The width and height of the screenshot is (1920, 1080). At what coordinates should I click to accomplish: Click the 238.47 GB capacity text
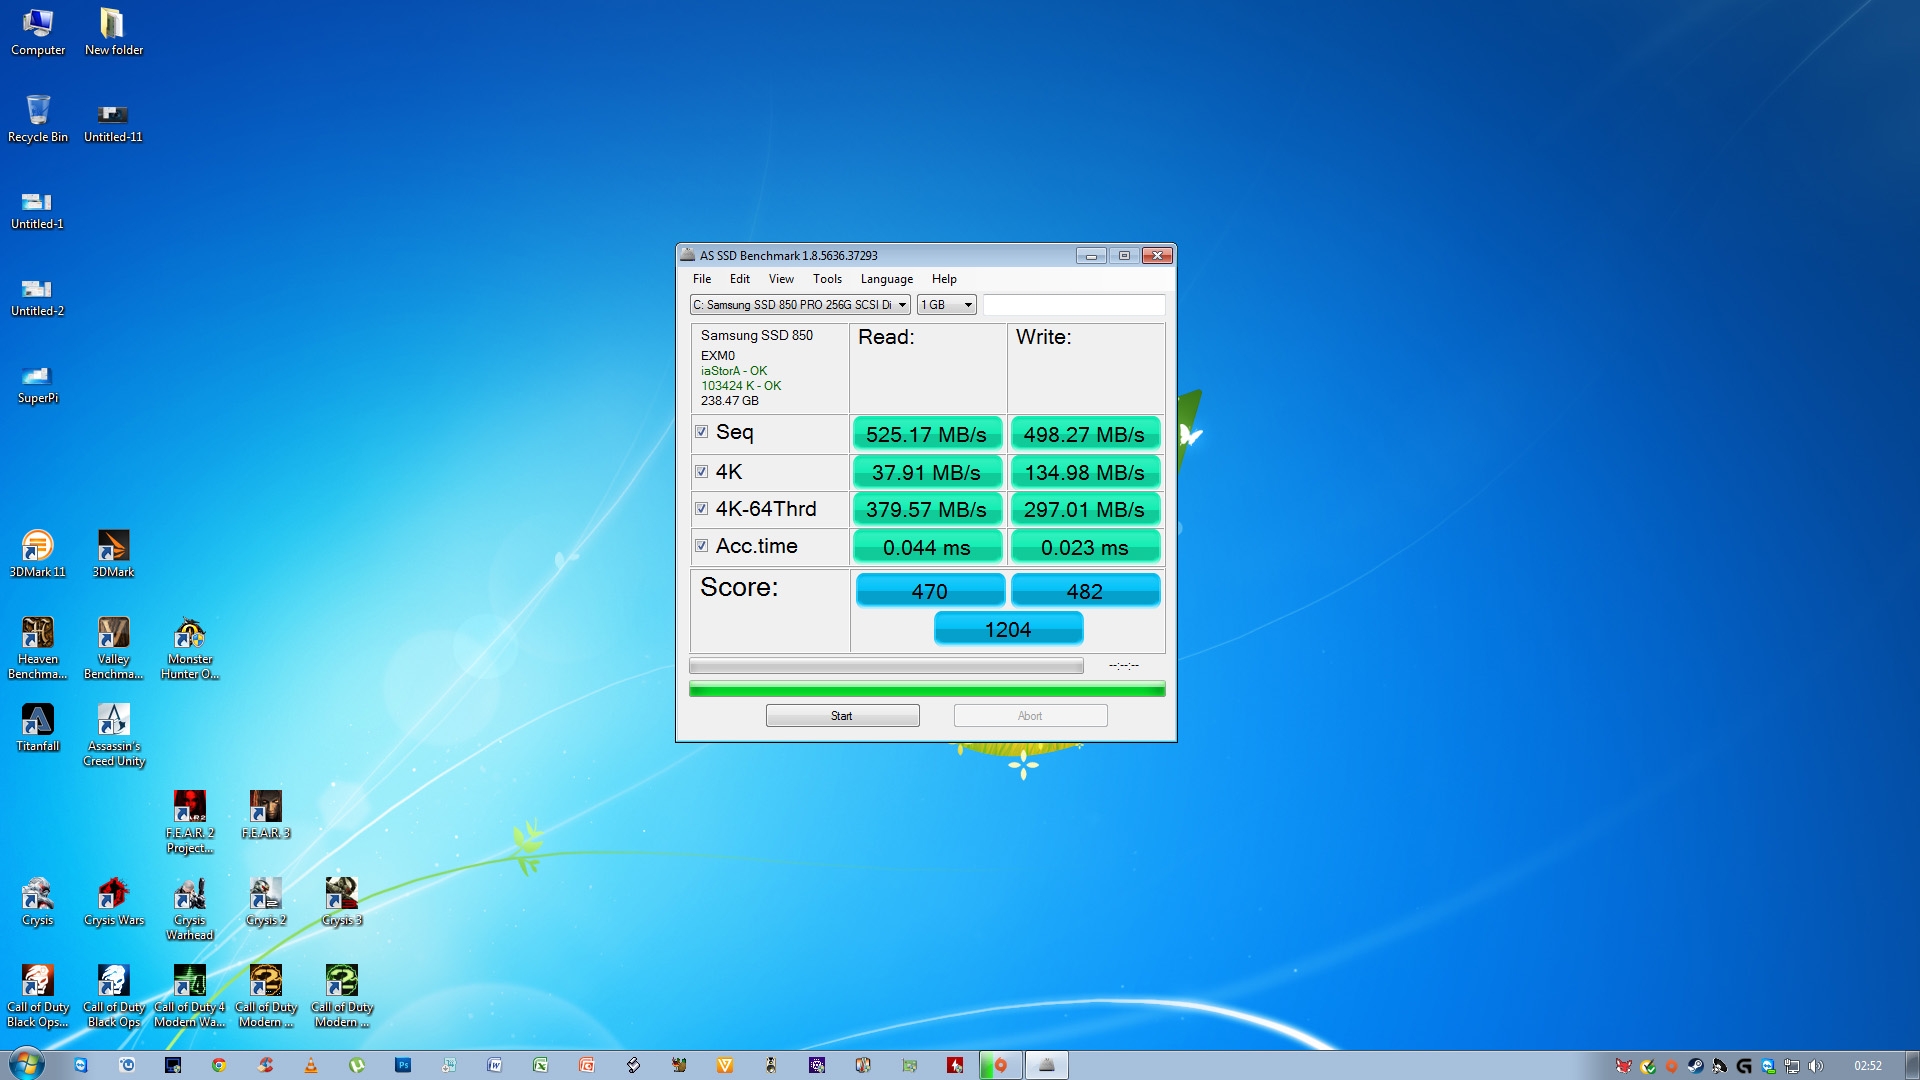point(729,401)
